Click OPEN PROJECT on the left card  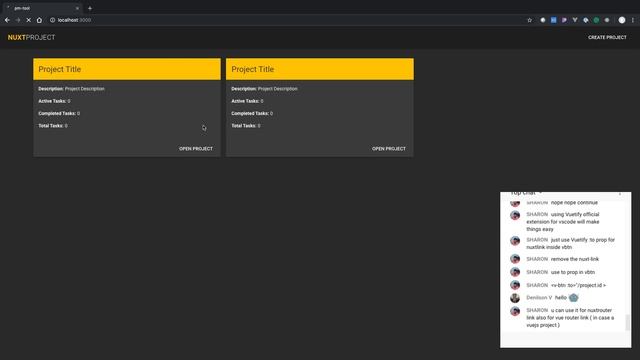pos(196,149)
